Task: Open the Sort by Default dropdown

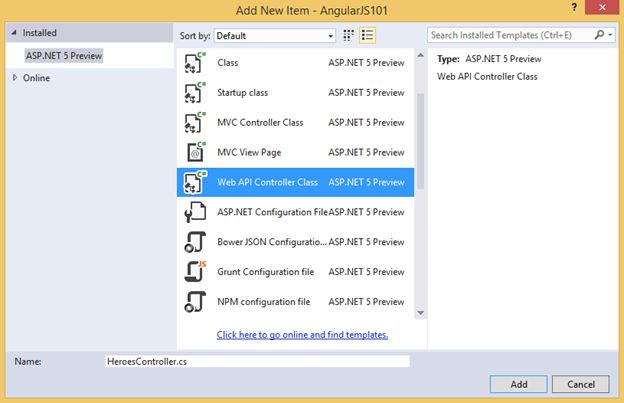Action: pyautogui.click(x=275, y=36)
